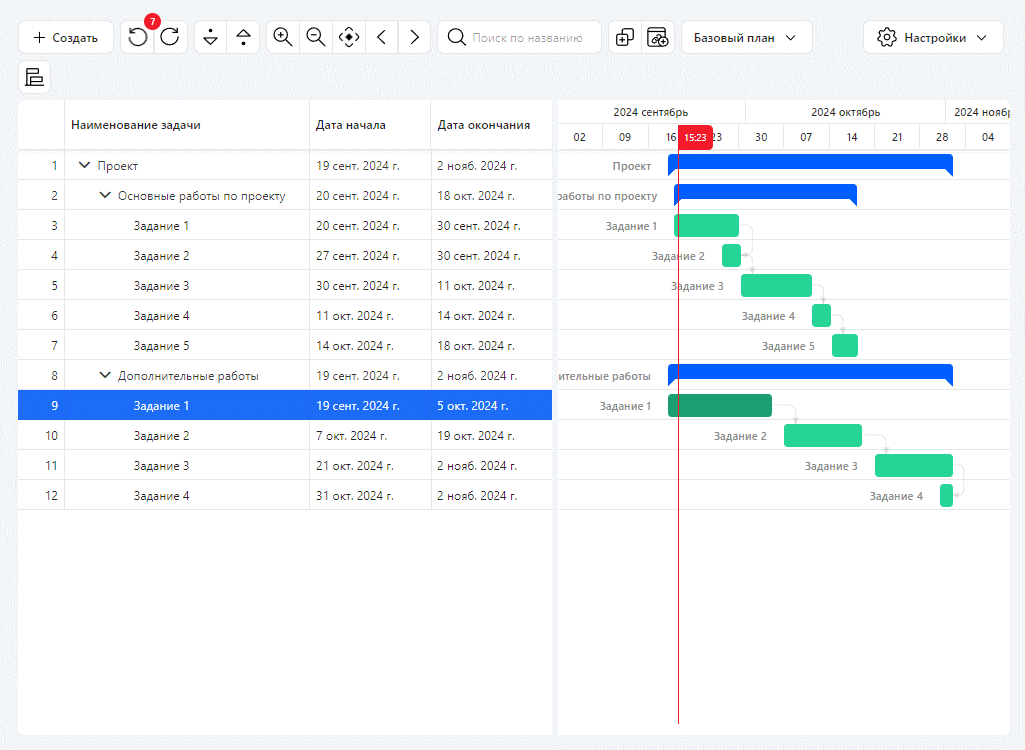The image size is (1025, 750).
Task: Zoom in on the Gantt timeline
Action: pos(283,37)
